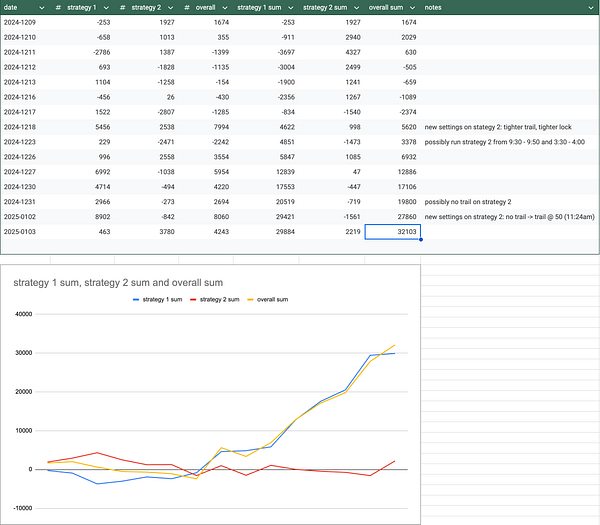
Task: Open the overall column dropdown arrow
Action: [x=225, y=8]
